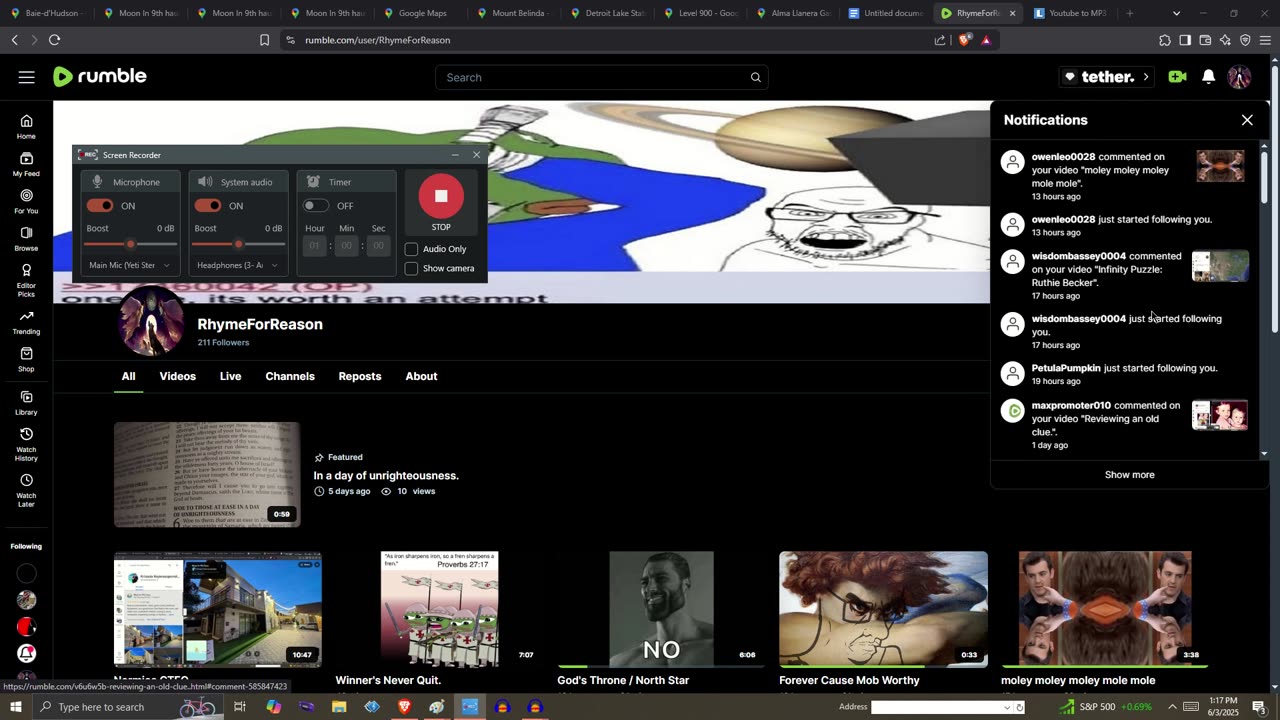Click the Windows Start button

click(15, 707)
